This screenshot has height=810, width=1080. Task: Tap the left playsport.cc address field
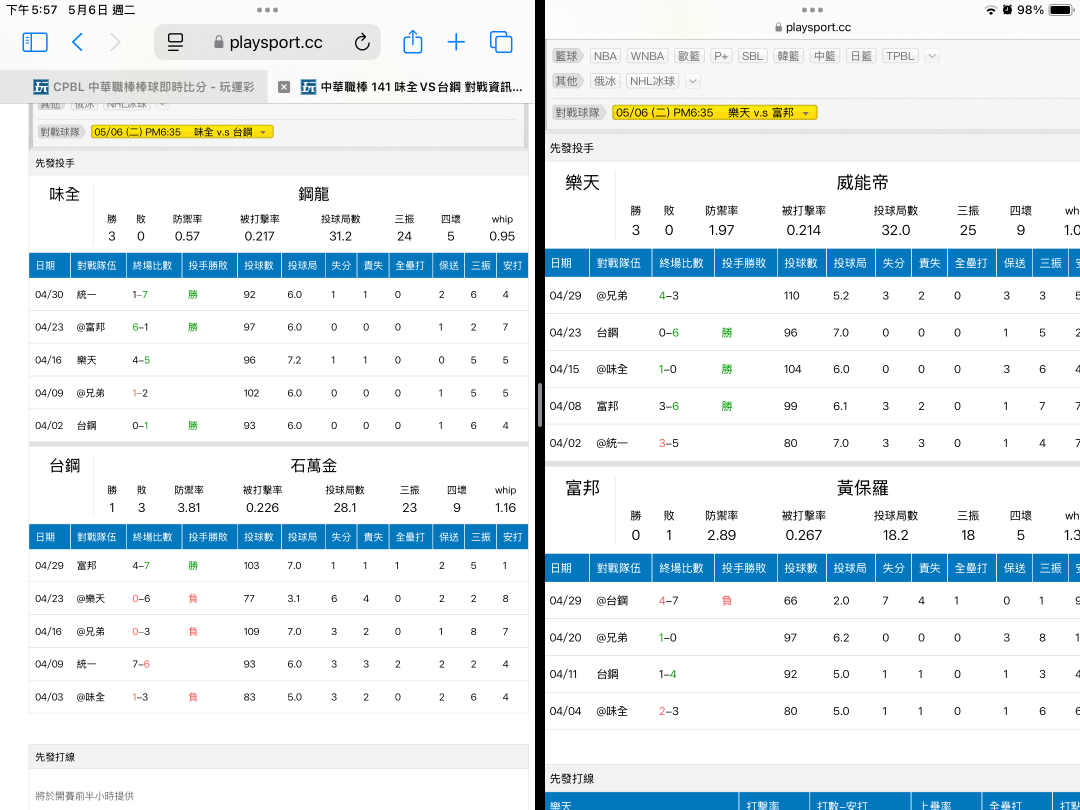click(267, 42)
